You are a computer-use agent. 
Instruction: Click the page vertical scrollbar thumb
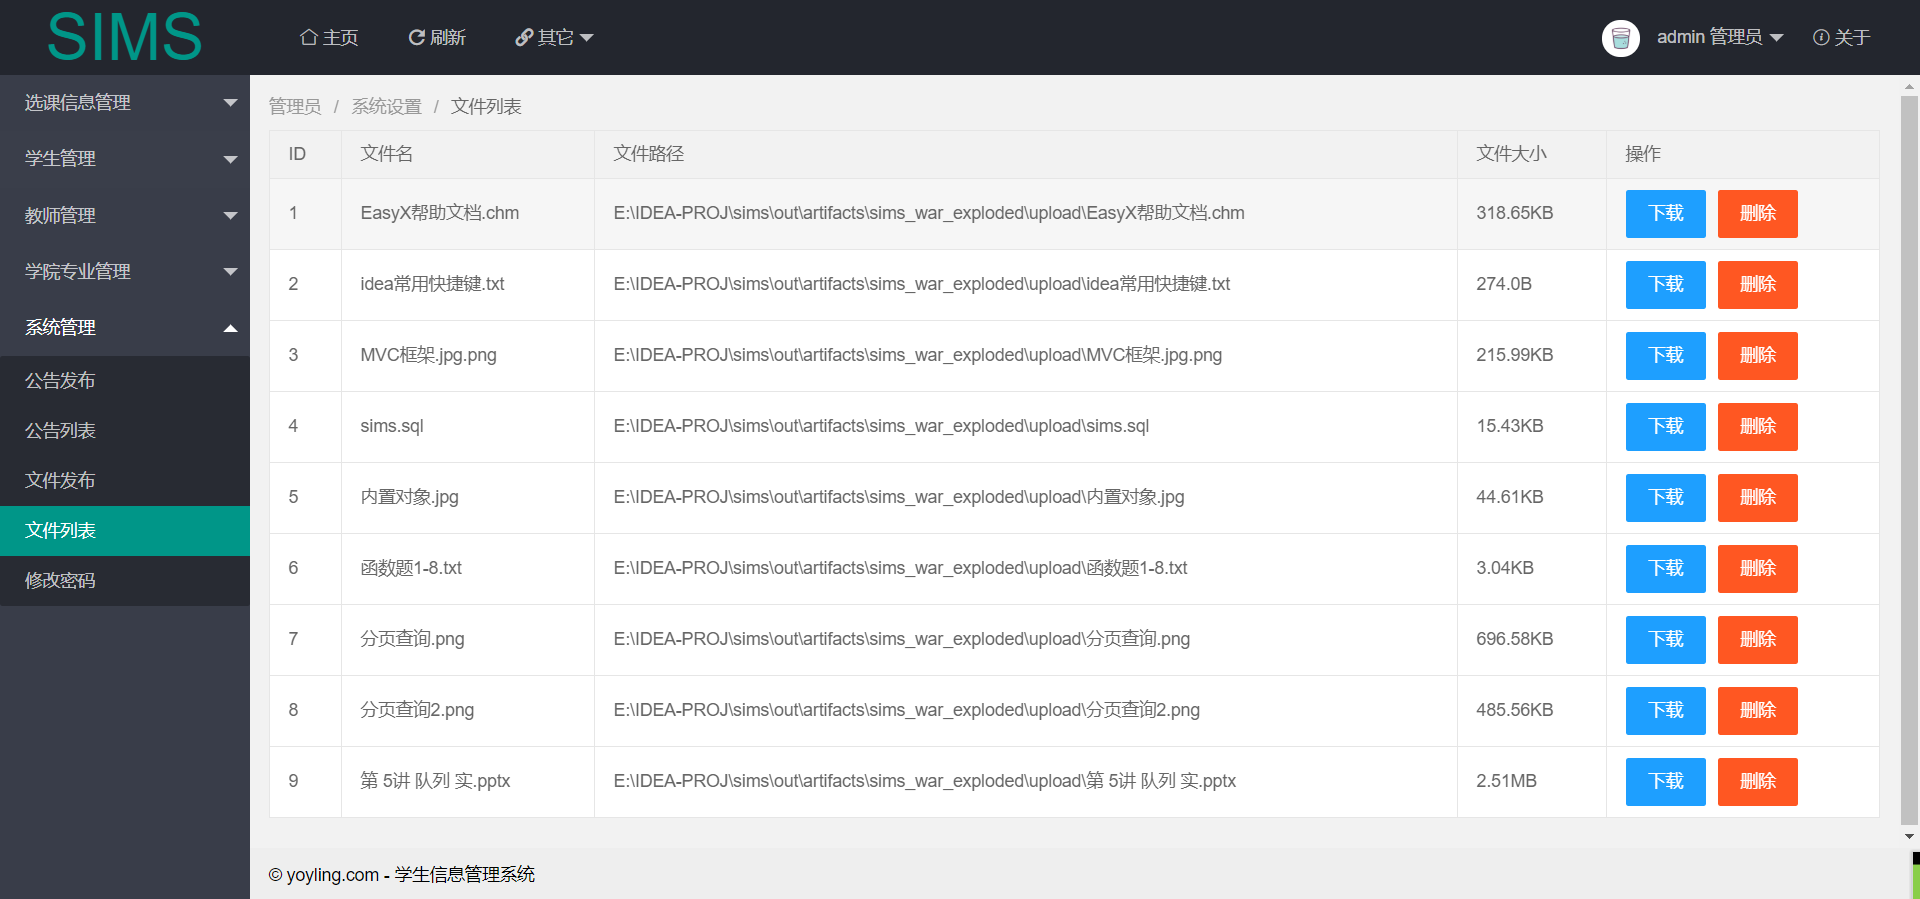pos(1909,462)
